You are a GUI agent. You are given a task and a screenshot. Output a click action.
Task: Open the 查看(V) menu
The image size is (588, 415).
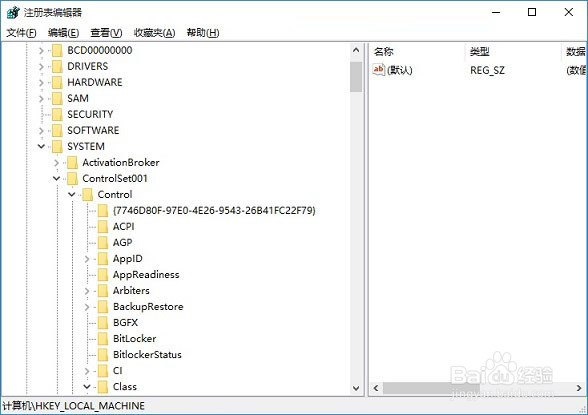[x=106, y=33]
